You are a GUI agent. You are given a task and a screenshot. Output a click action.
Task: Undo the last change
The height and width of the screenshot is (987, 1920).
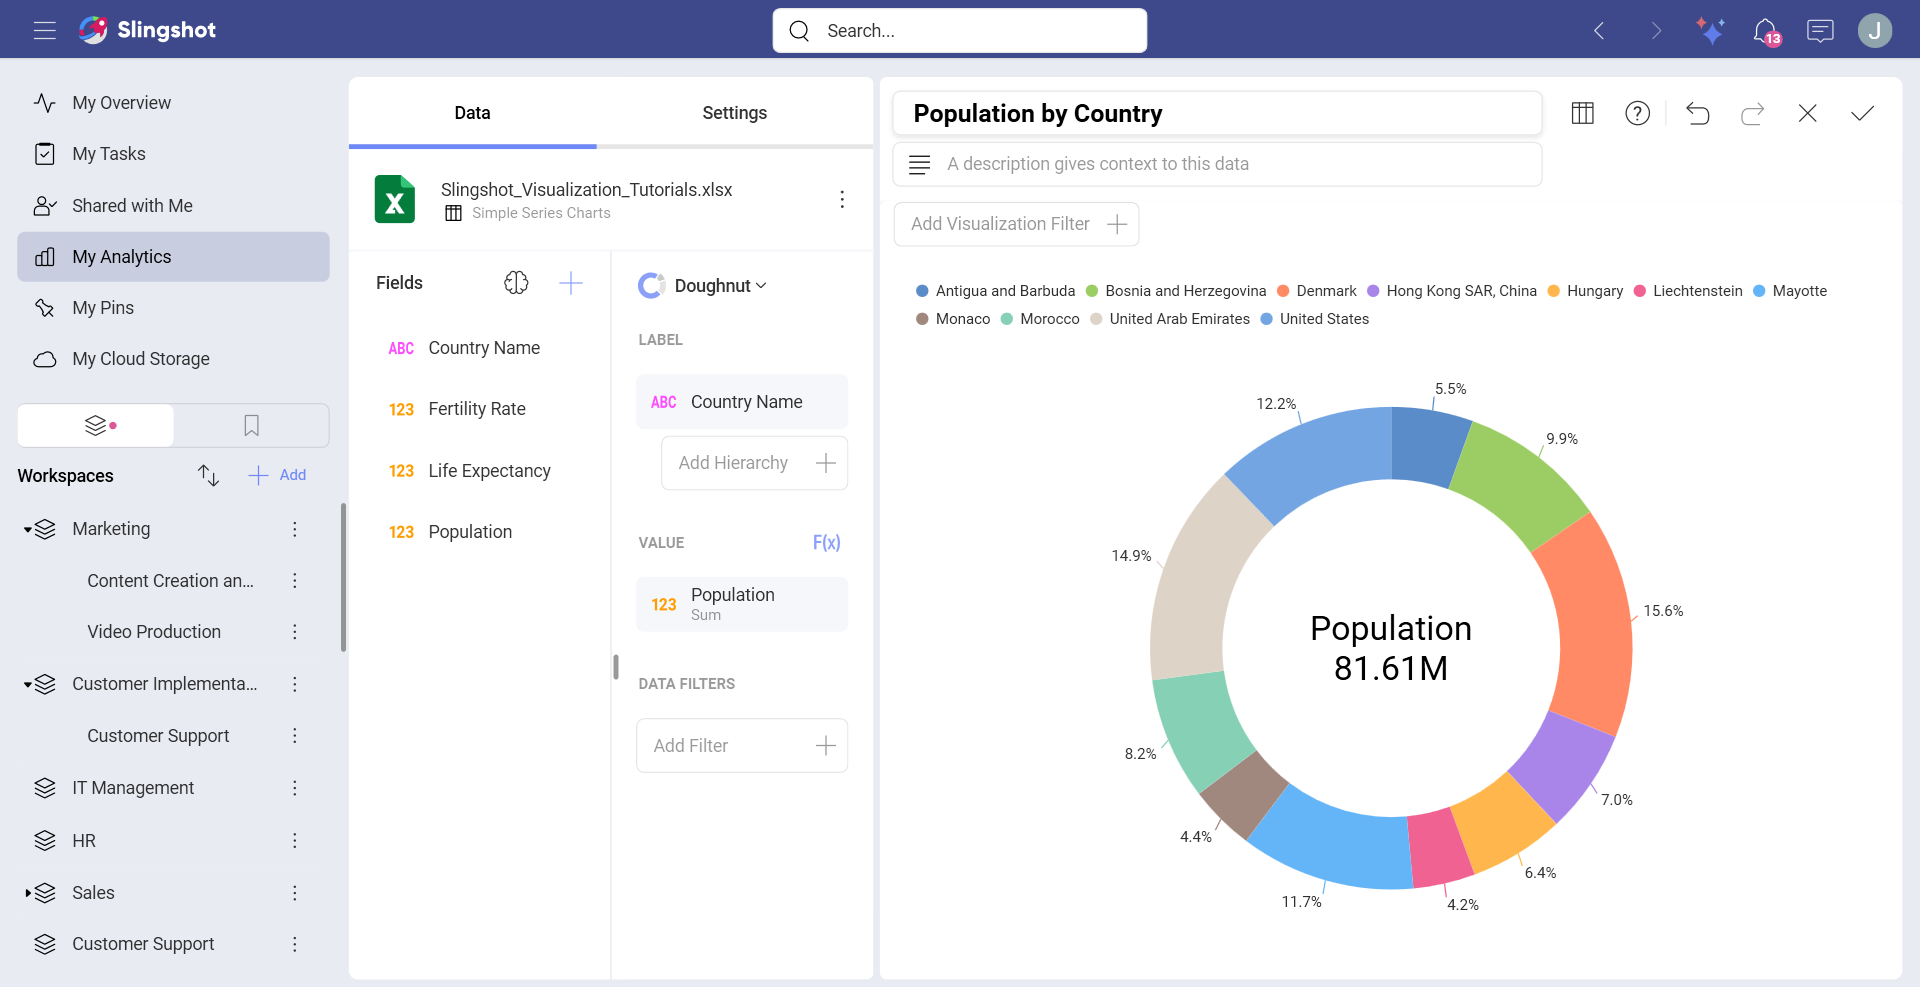tap(1698, 113)
